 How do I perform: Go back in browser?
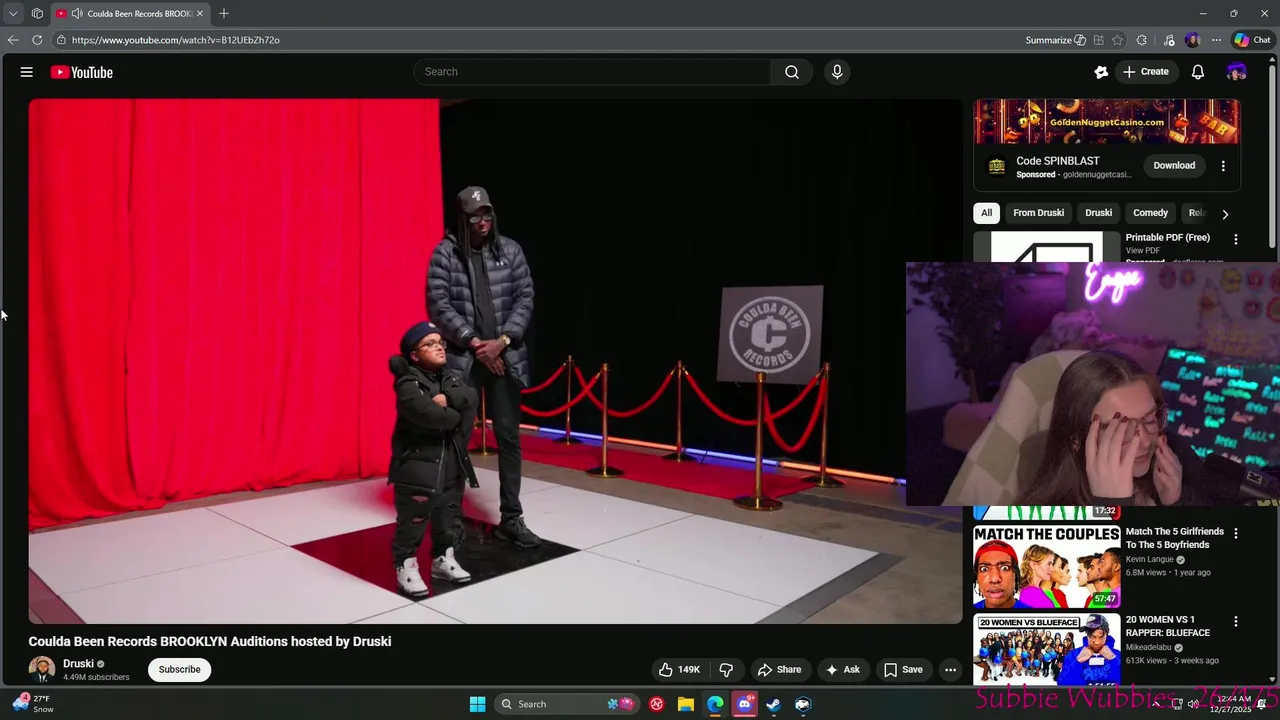pyautogui.click(x=13, y=40)
